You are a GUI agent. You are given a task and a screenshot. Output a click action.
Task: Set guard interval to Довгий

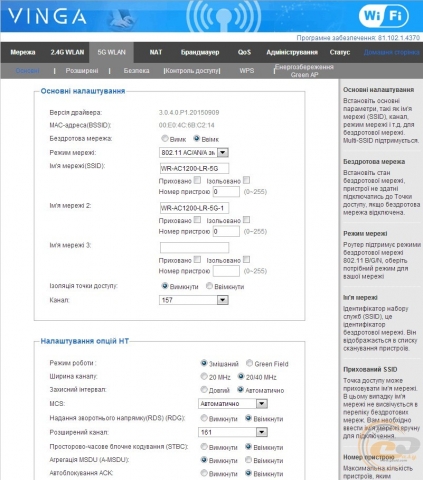204,390
